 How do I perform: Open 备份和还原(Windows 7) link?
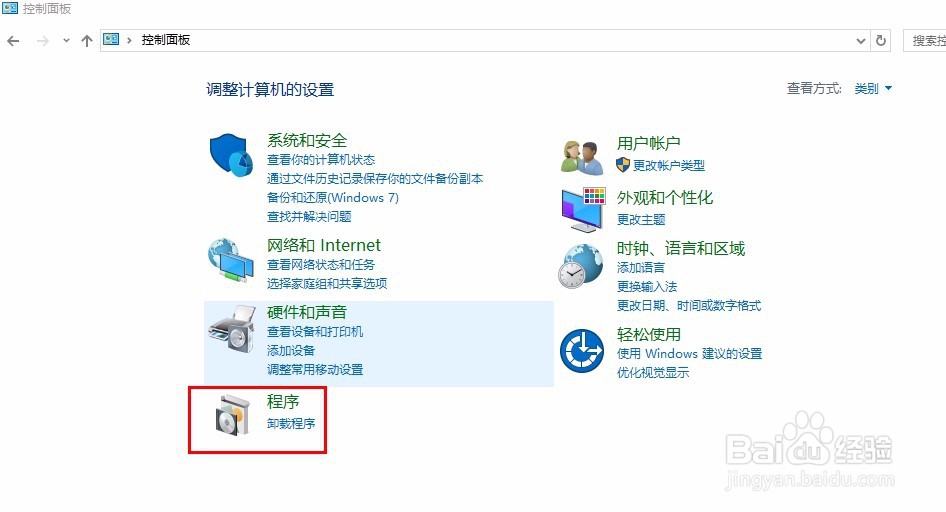(333, 198)
